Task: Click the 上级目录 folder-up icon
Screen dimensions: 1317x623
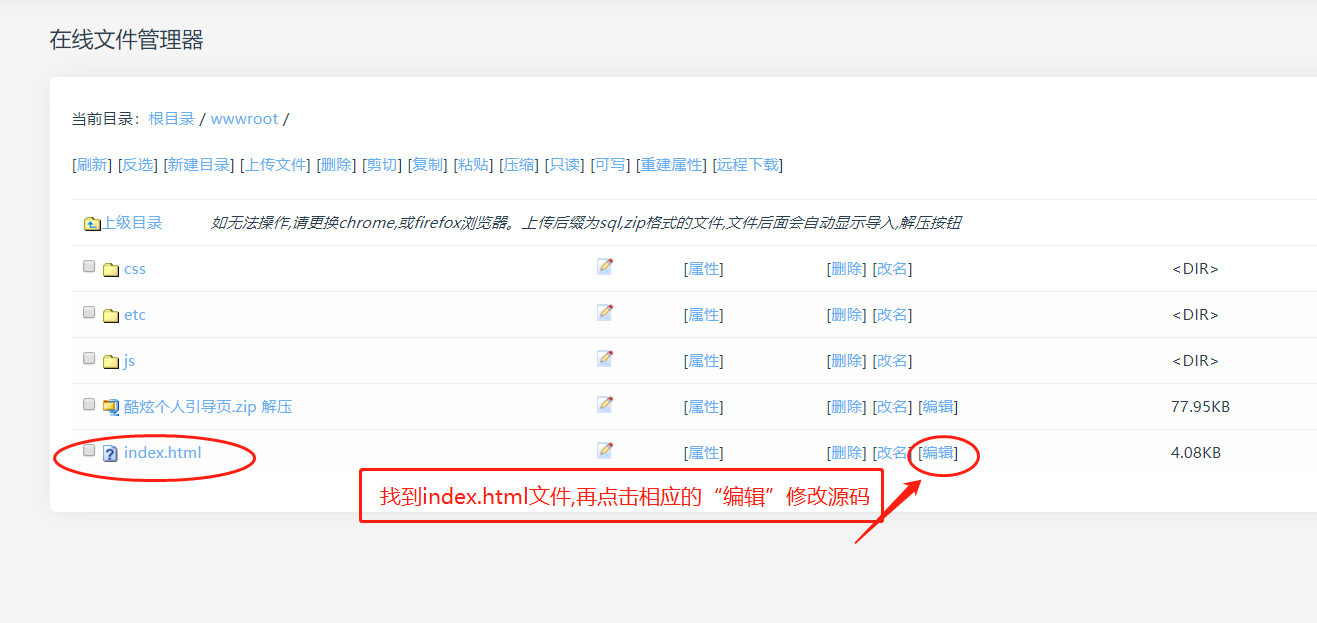Action: coord(90,222)
